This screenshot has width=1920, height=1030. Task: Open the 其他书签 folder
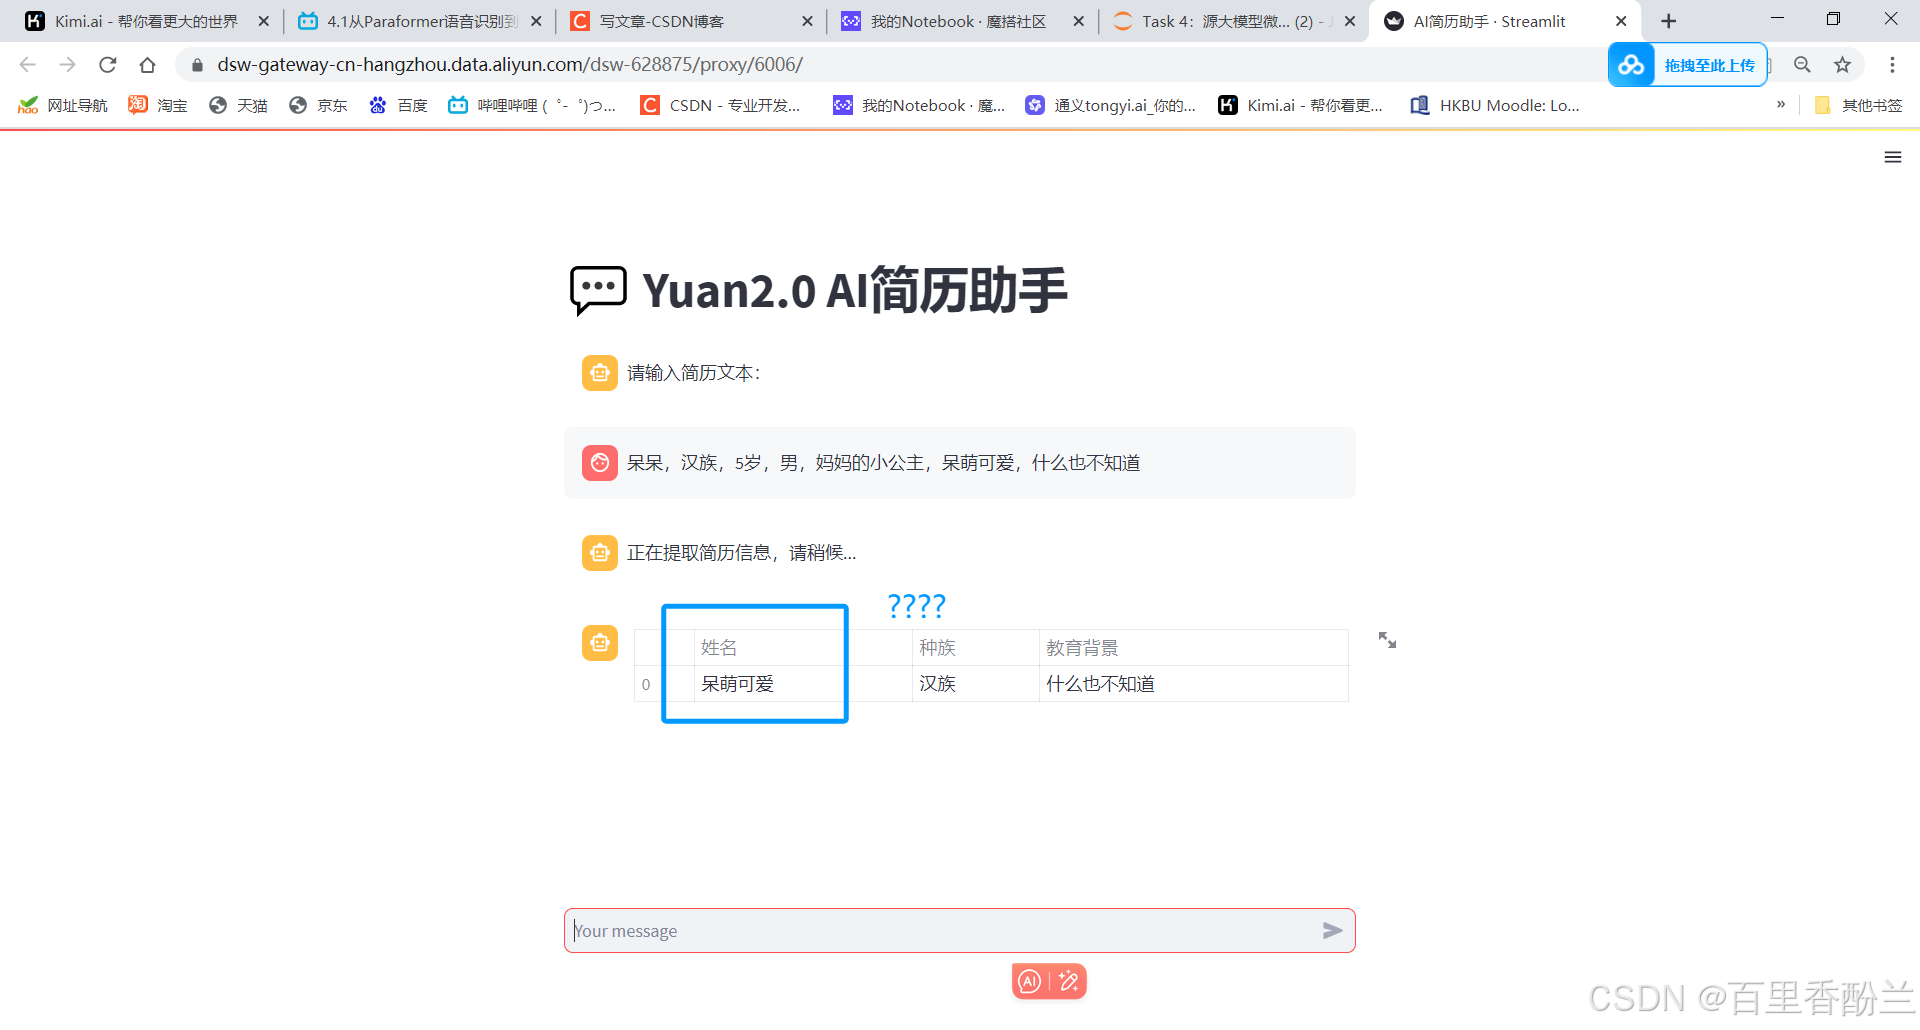coord(1858,105)
